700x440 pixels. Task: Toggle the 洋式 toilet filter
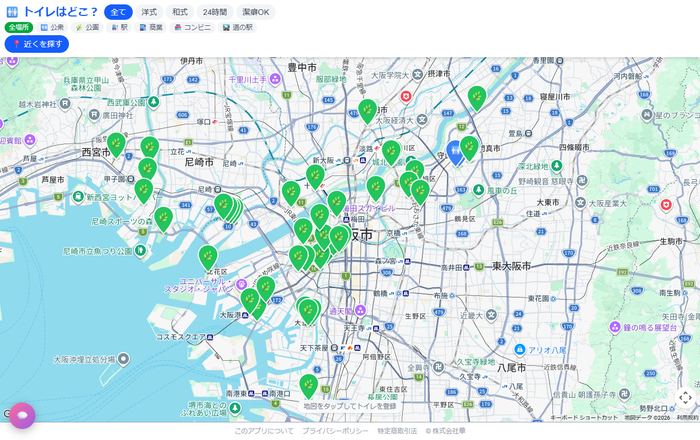(149, 12)
